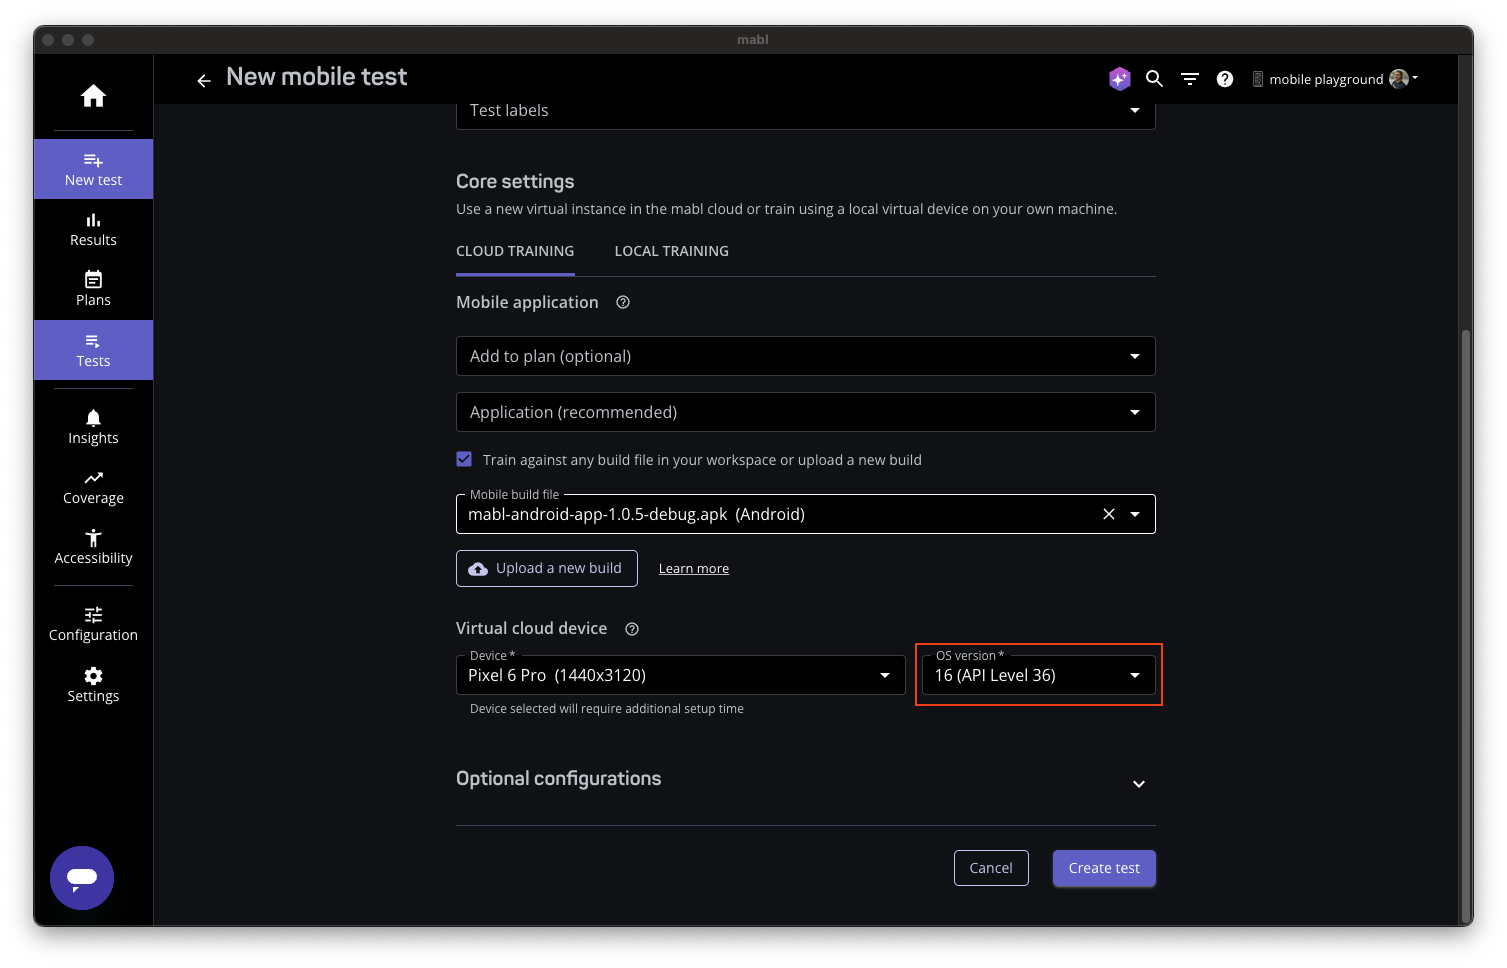Click the Home icon in sidebar

(93, 96)
